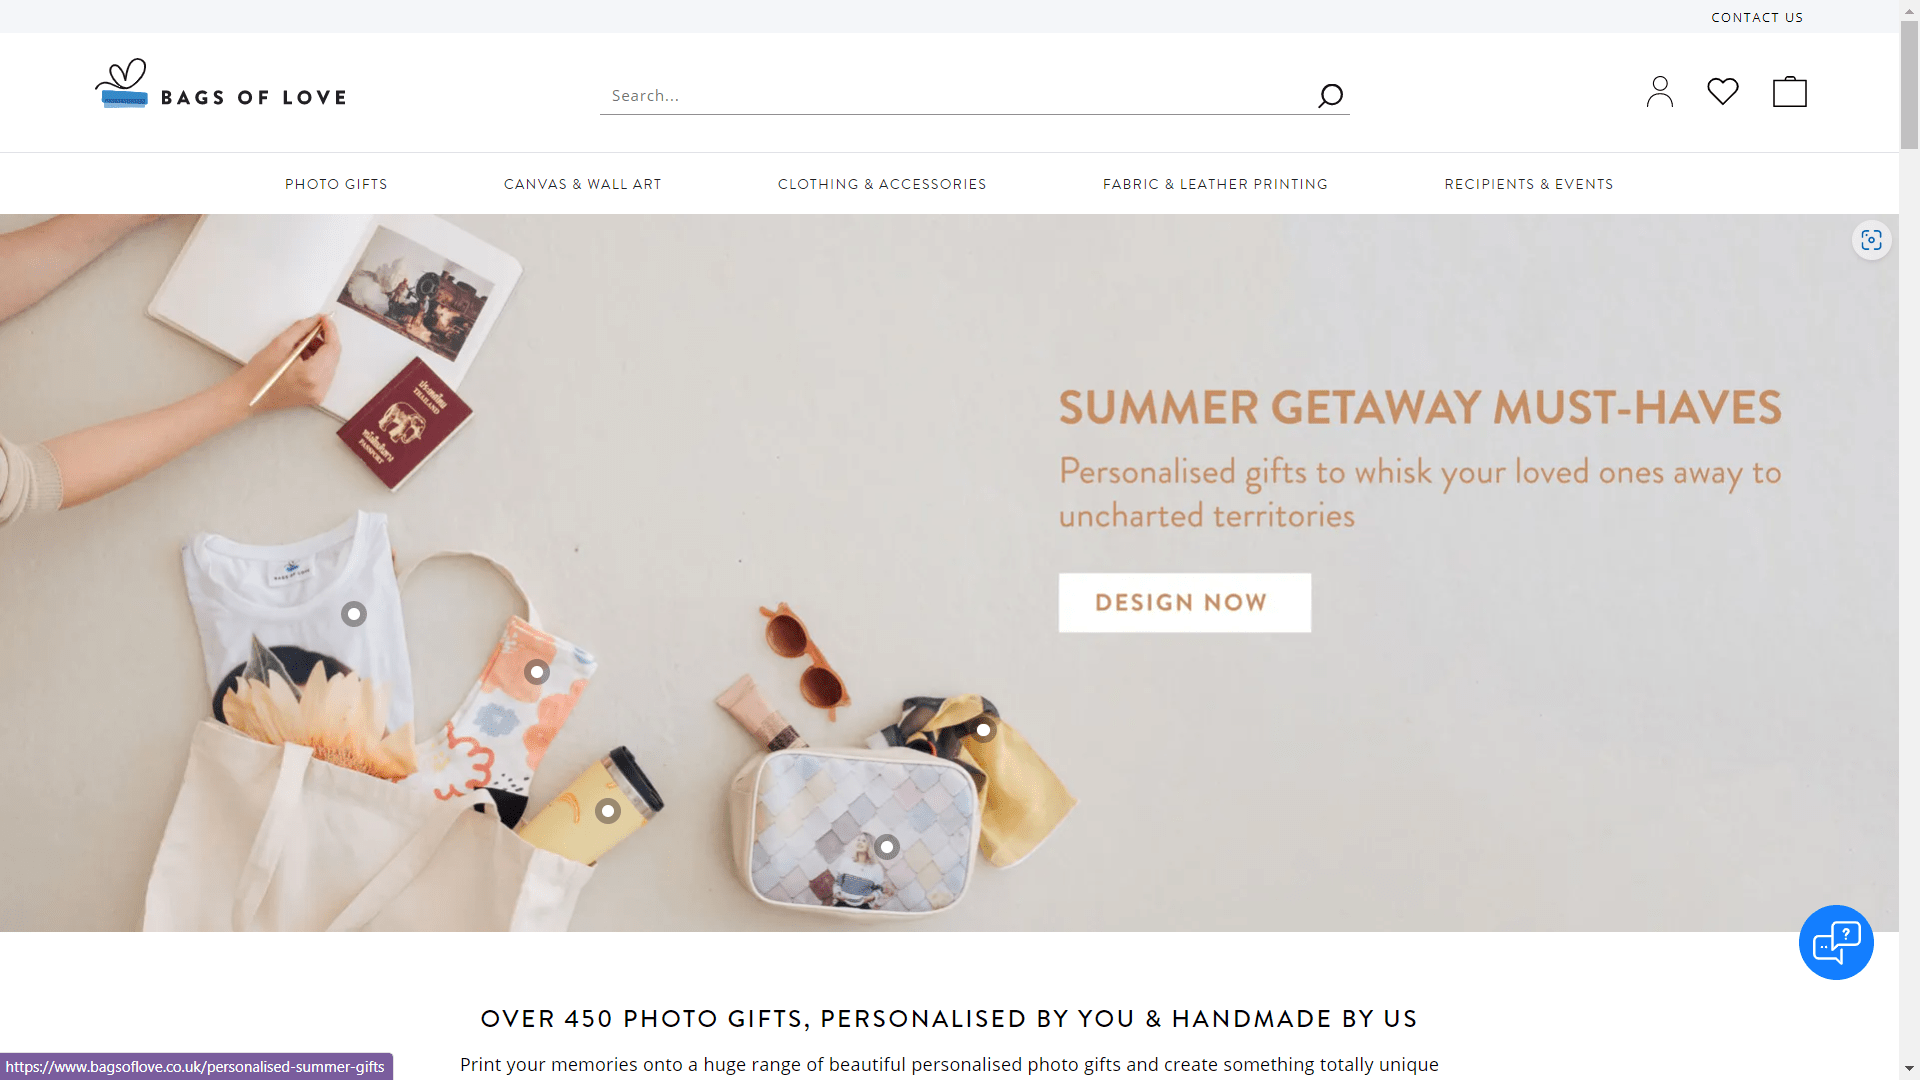Expand the Fabric & Leather Printing menu
The width and height of the screenshot is (1920, 1080).
[x=1215, y=184]
